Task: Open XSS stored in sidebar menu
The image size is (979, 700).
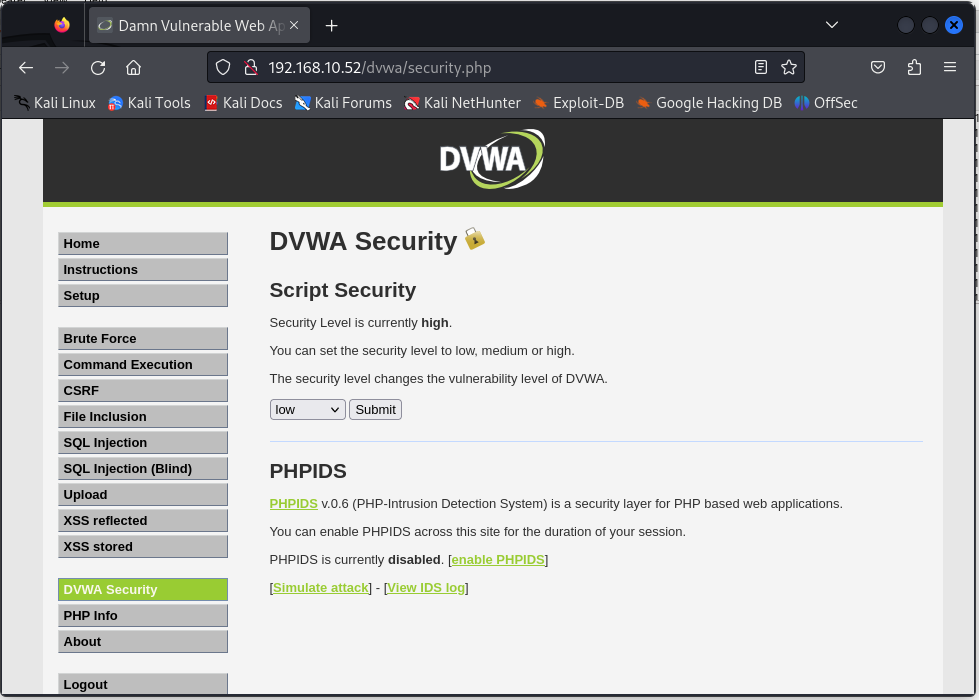Action: click(x=143, y=546)
